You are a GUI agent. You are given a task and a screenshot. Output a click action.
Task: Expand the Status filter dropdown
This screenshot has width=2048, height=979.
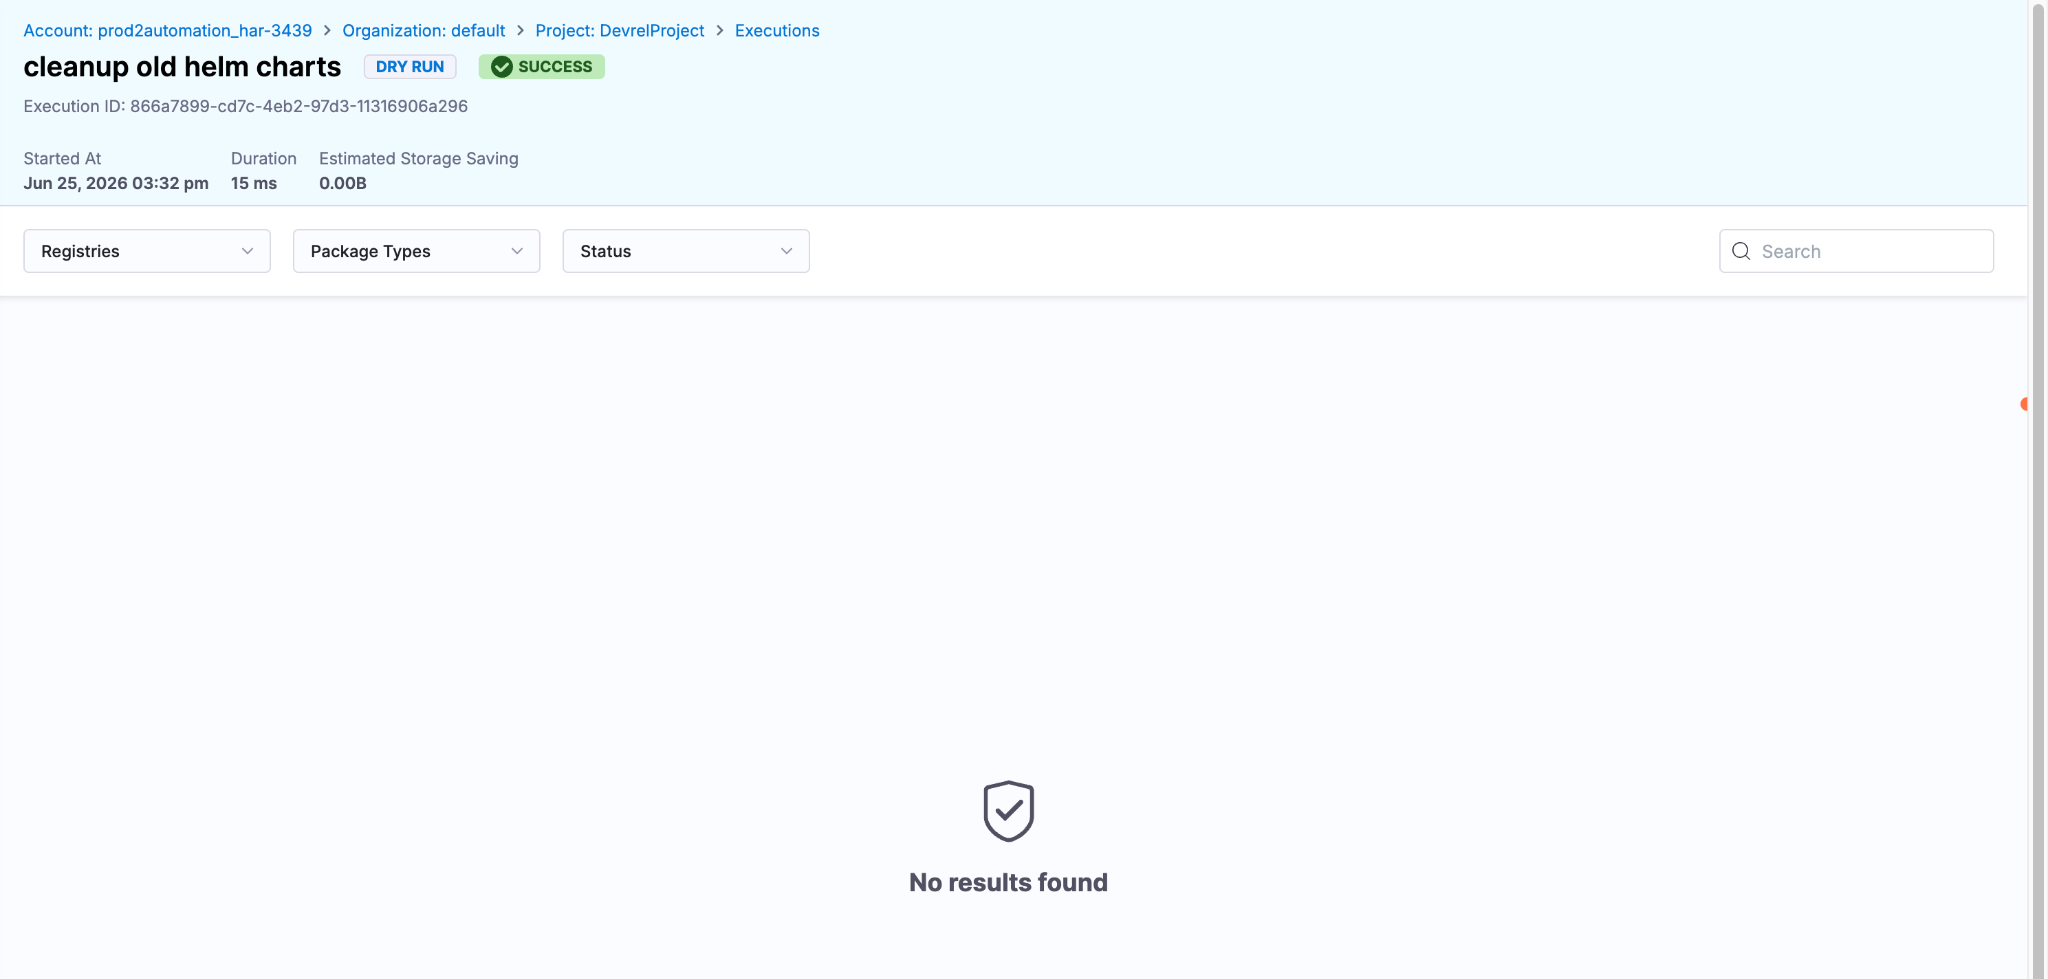pyautogui.click(x=686, y=251)
